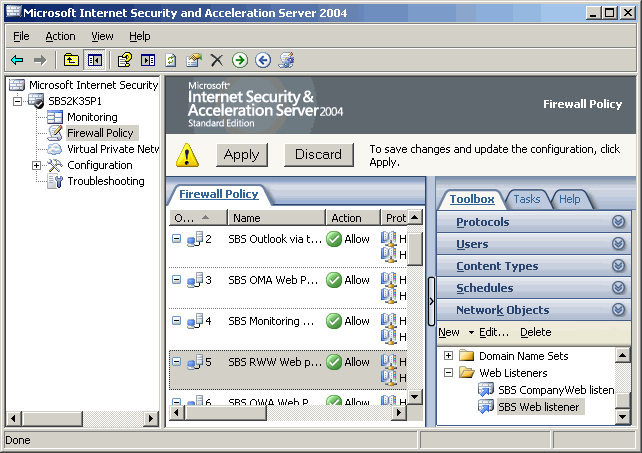Image resolution: width=642 pixels, height=453 pixels.
Task: Expand the Schedules toolbox section
Action: (618, 288)
